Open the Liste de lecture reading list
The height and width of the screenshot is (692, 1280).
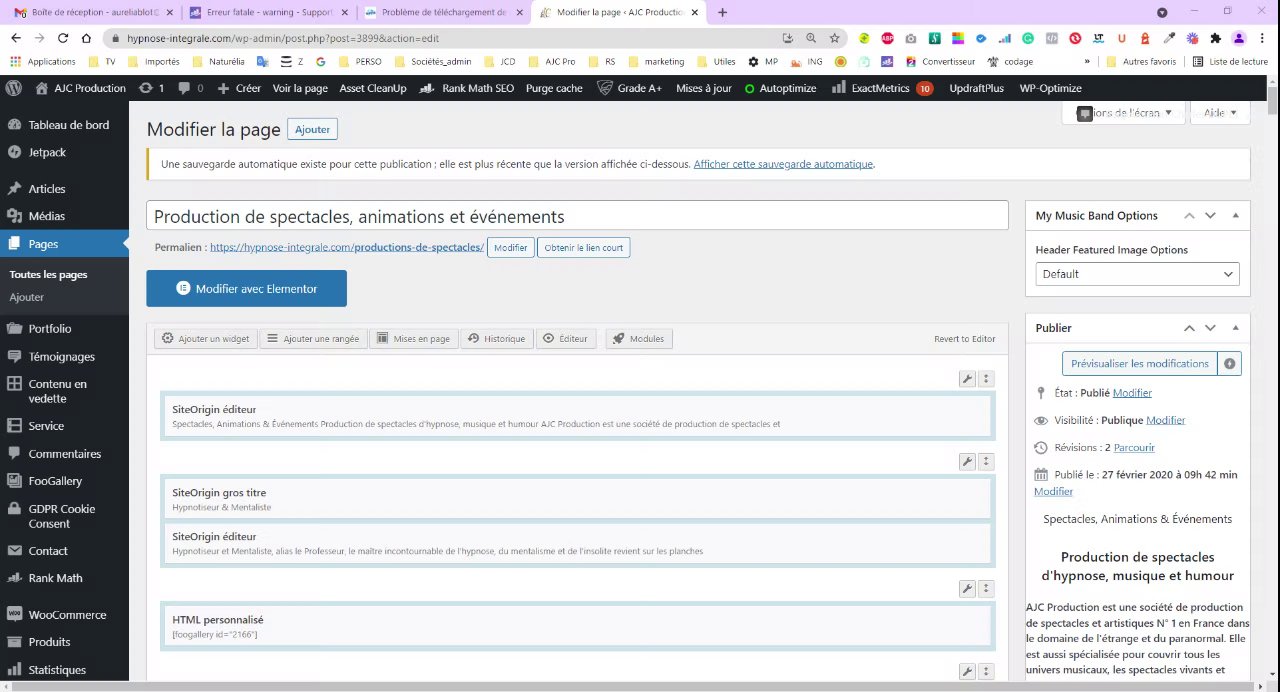tap(1230, 61)
